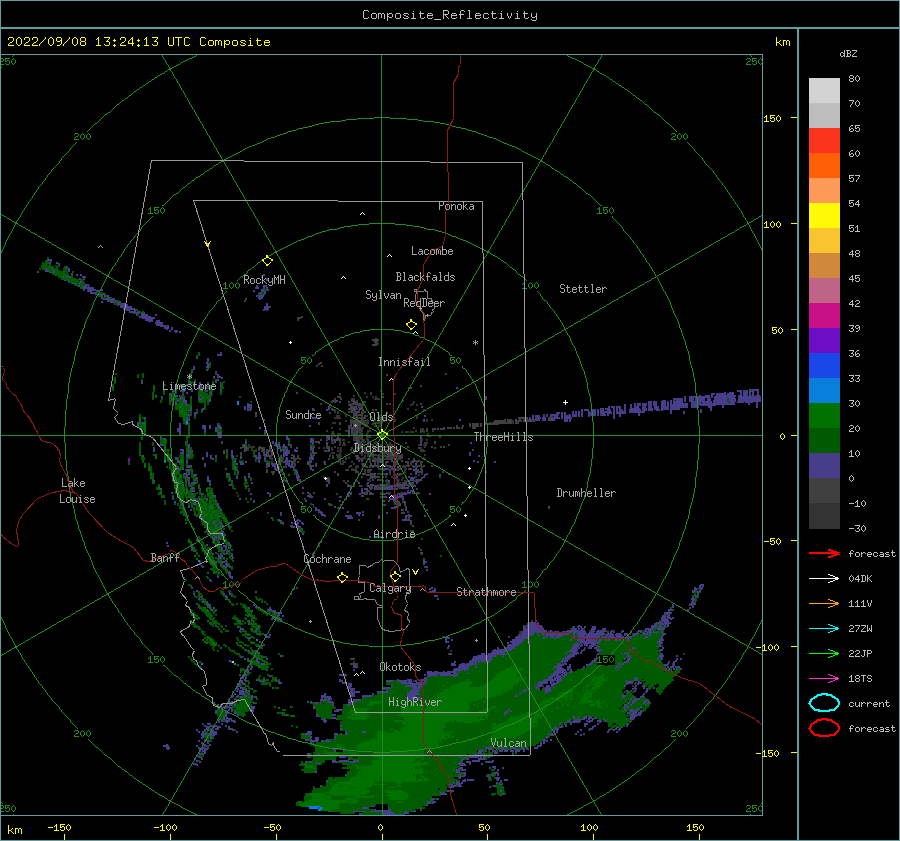Click the 36 dBZ purple color swatch

coord(824,340)
